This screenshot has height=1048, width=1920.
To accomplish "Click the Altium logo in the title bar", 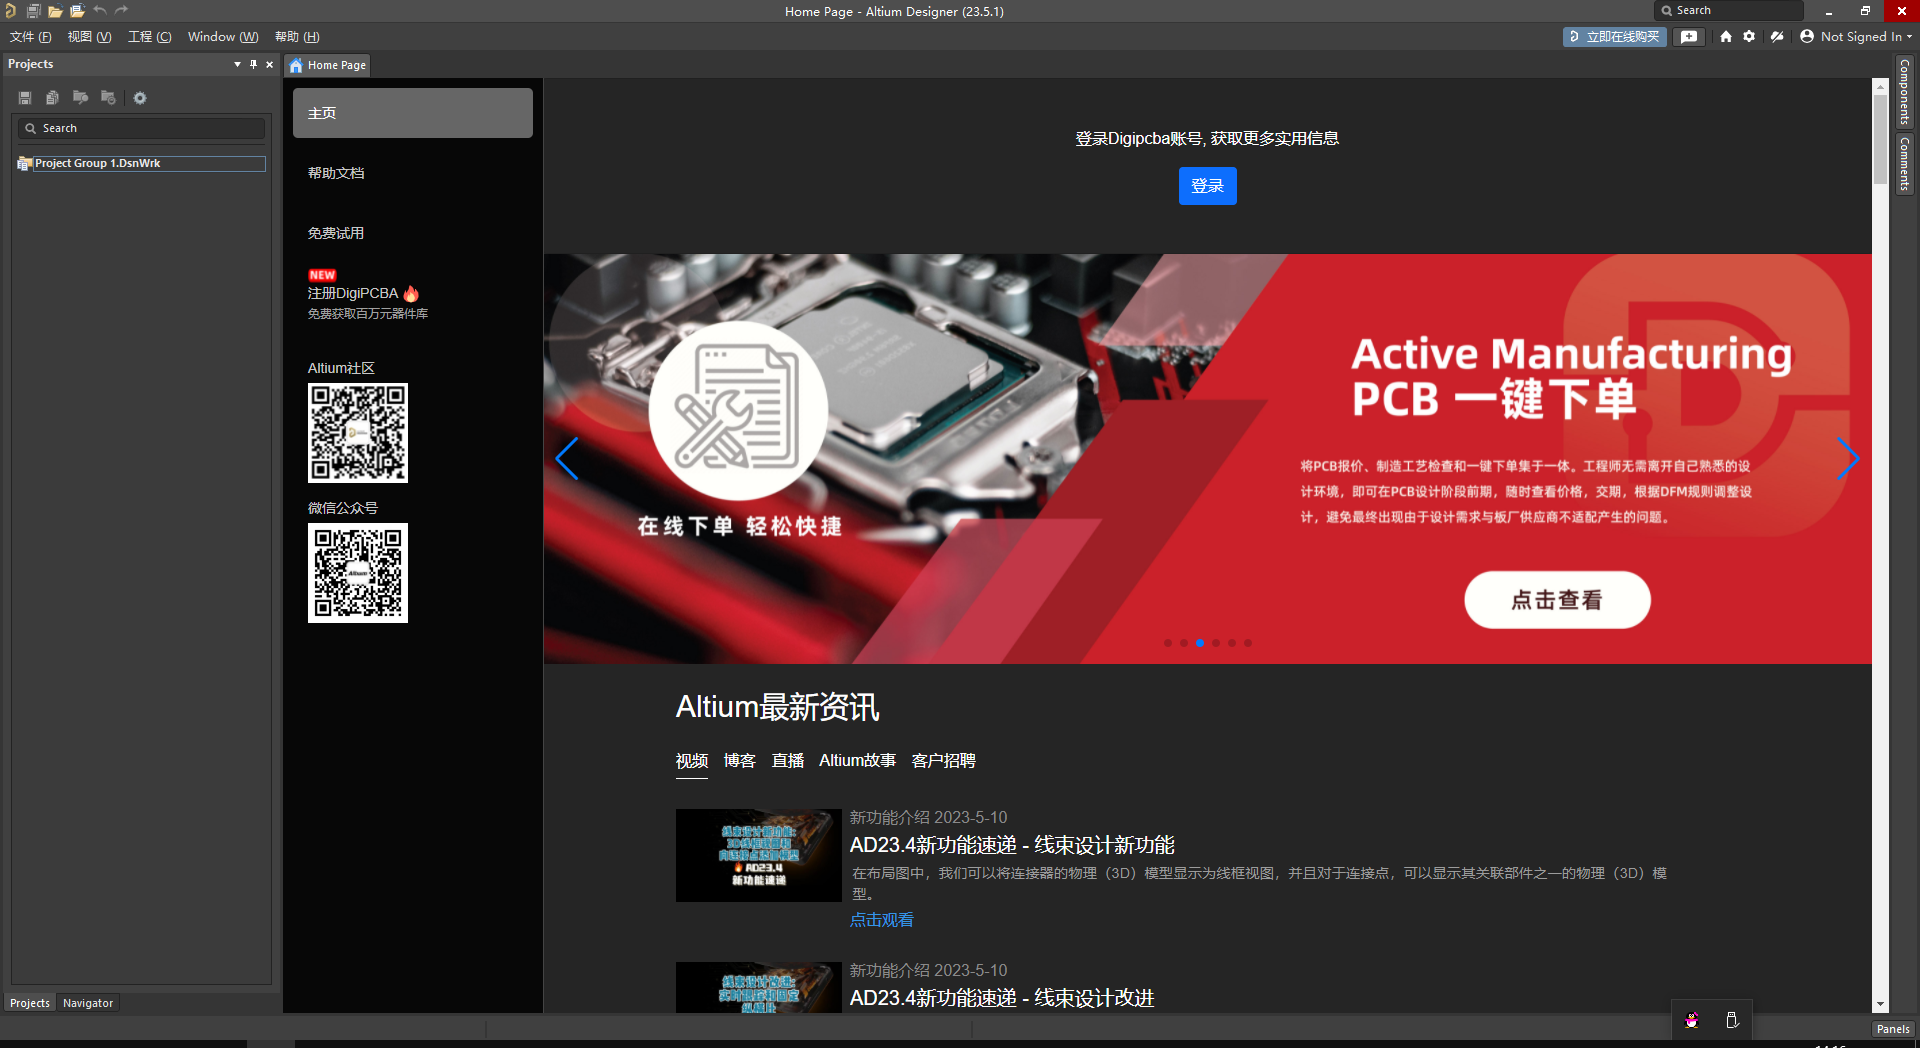I will click(x=10, y=11).
